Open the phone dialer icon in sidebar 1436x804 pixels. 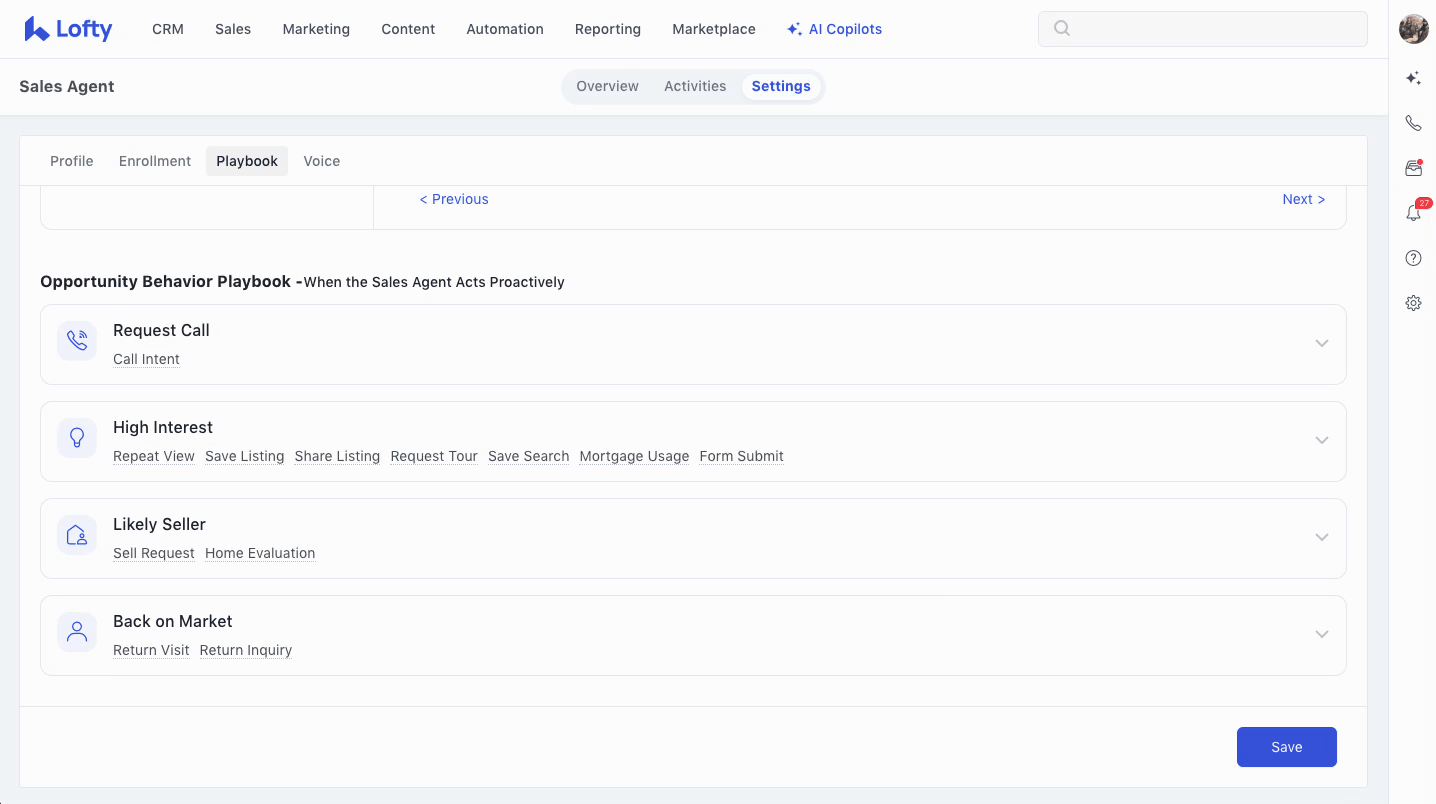pyautogui.click(x=1413, y=123)
